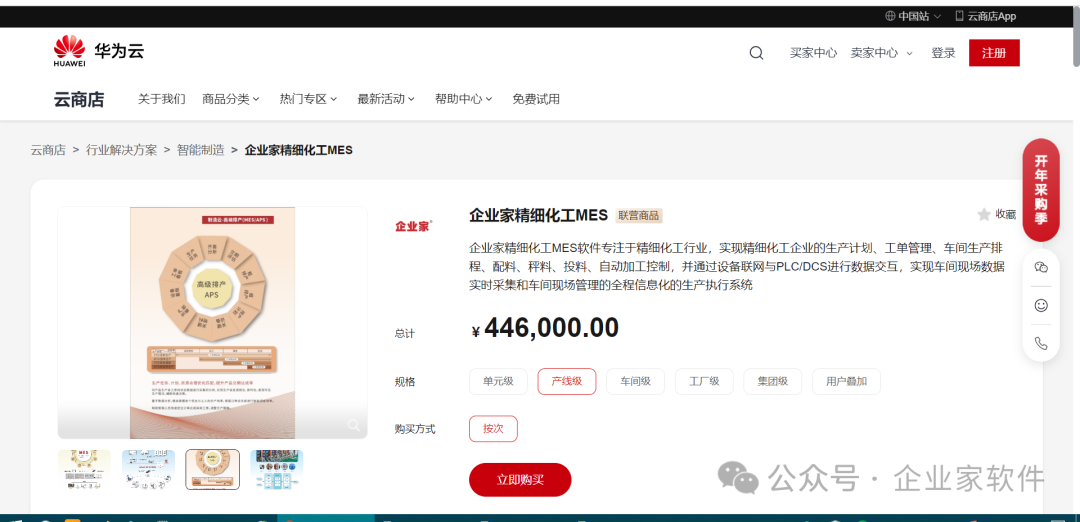Image resolution: width=1080 pixels, height=522 pixels.
Task: Click 云商店 in the breadcrumb
Action: 48,149
